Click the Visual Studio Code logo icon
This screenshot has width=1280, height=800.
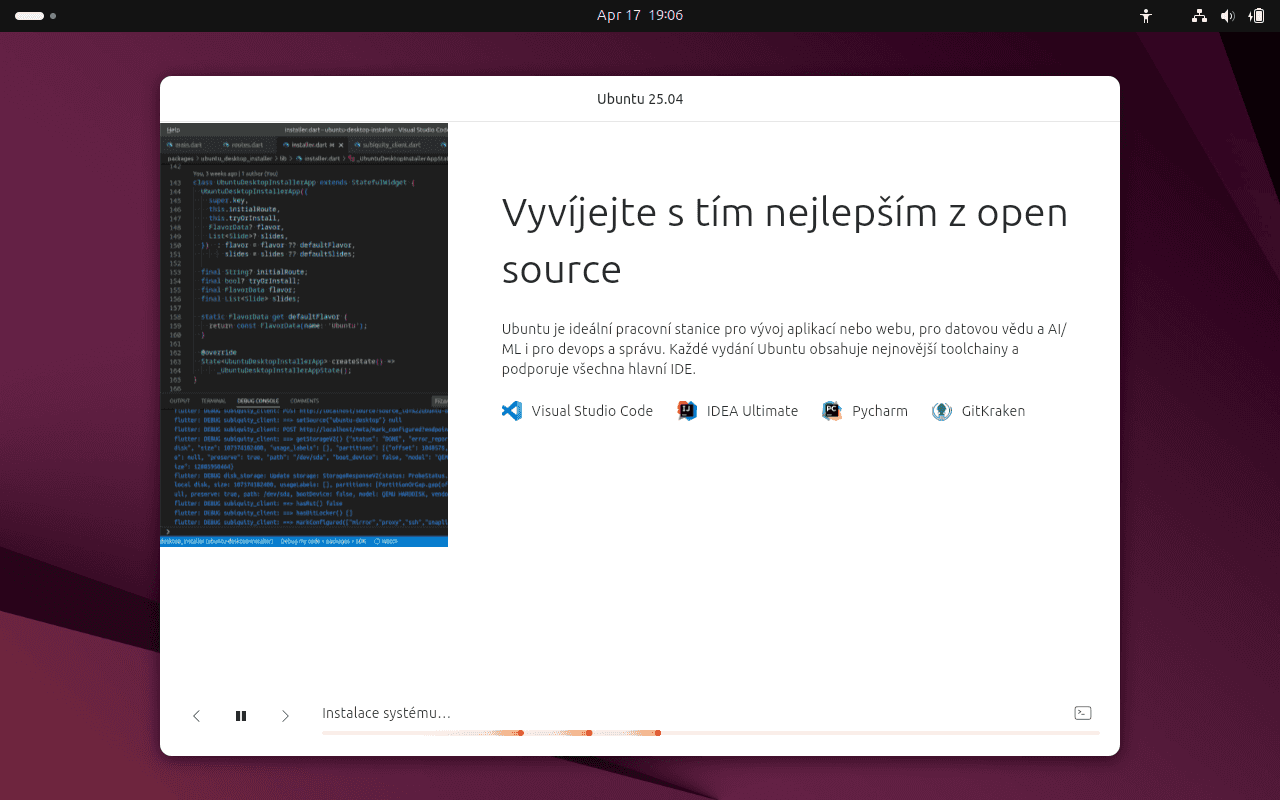pos(512,411)
